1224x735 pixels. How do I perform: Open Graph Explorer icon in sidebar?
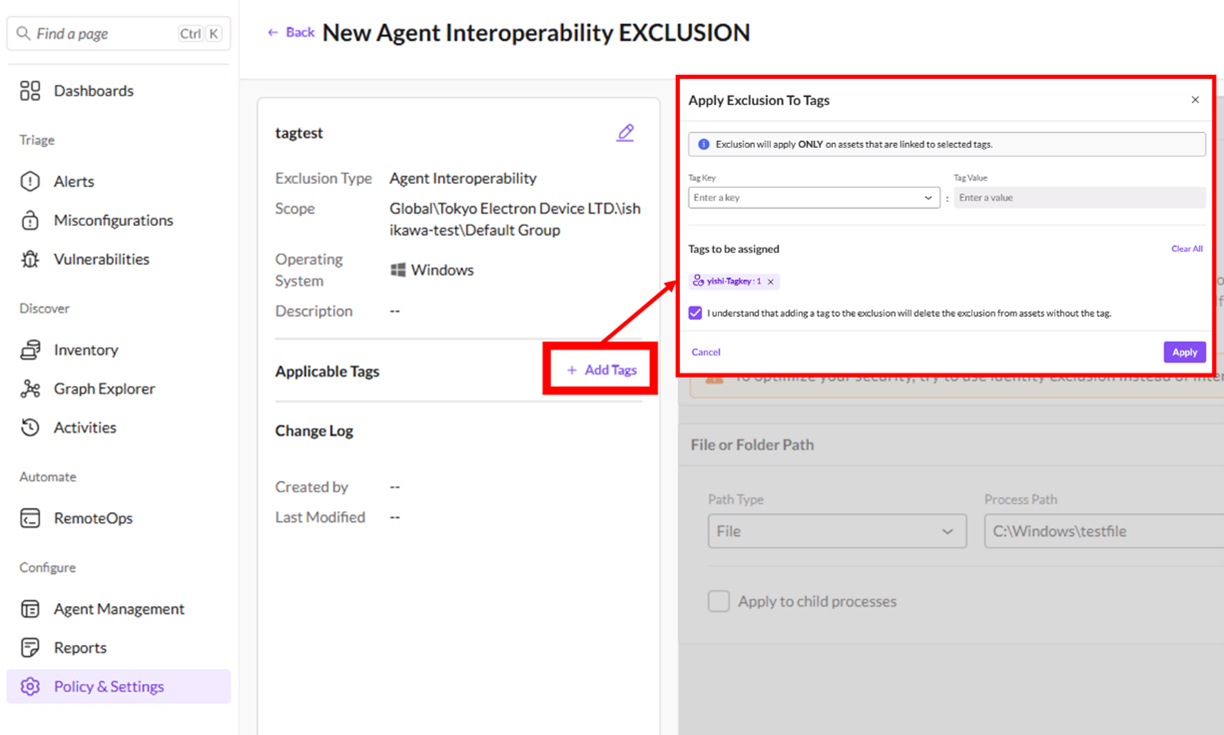[x=30, y=389]
